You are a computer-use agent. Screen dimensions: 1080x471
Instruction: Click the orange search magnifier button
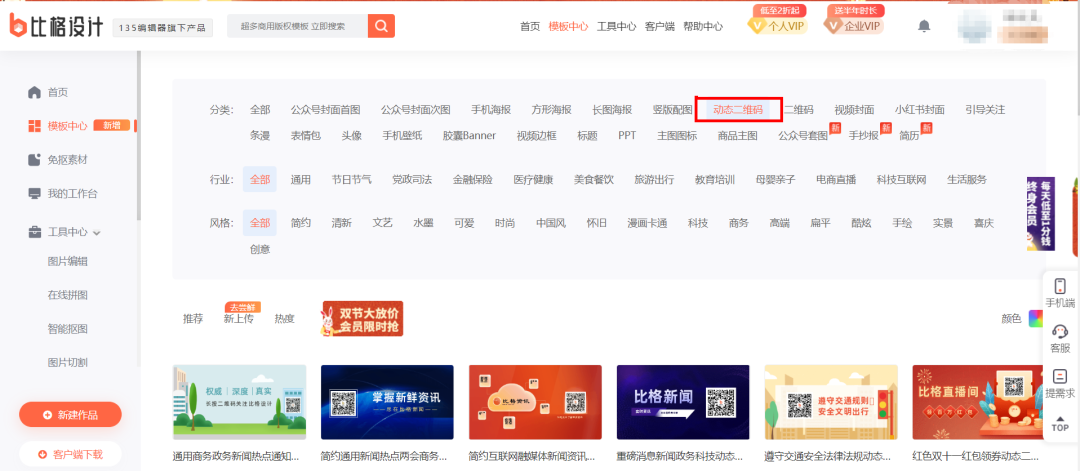pos(381,26)
